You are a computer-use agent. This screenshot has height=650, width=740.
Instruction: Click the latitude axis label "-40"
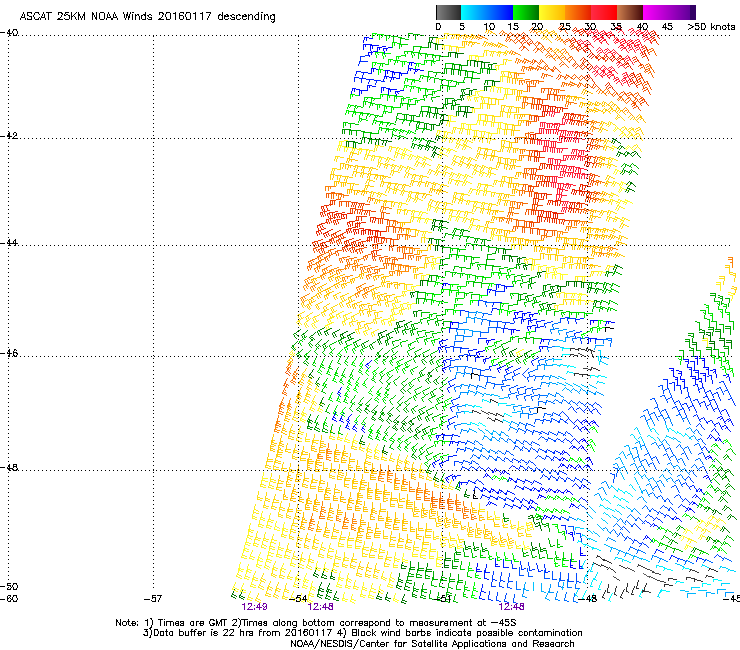[x=9, y=33]
